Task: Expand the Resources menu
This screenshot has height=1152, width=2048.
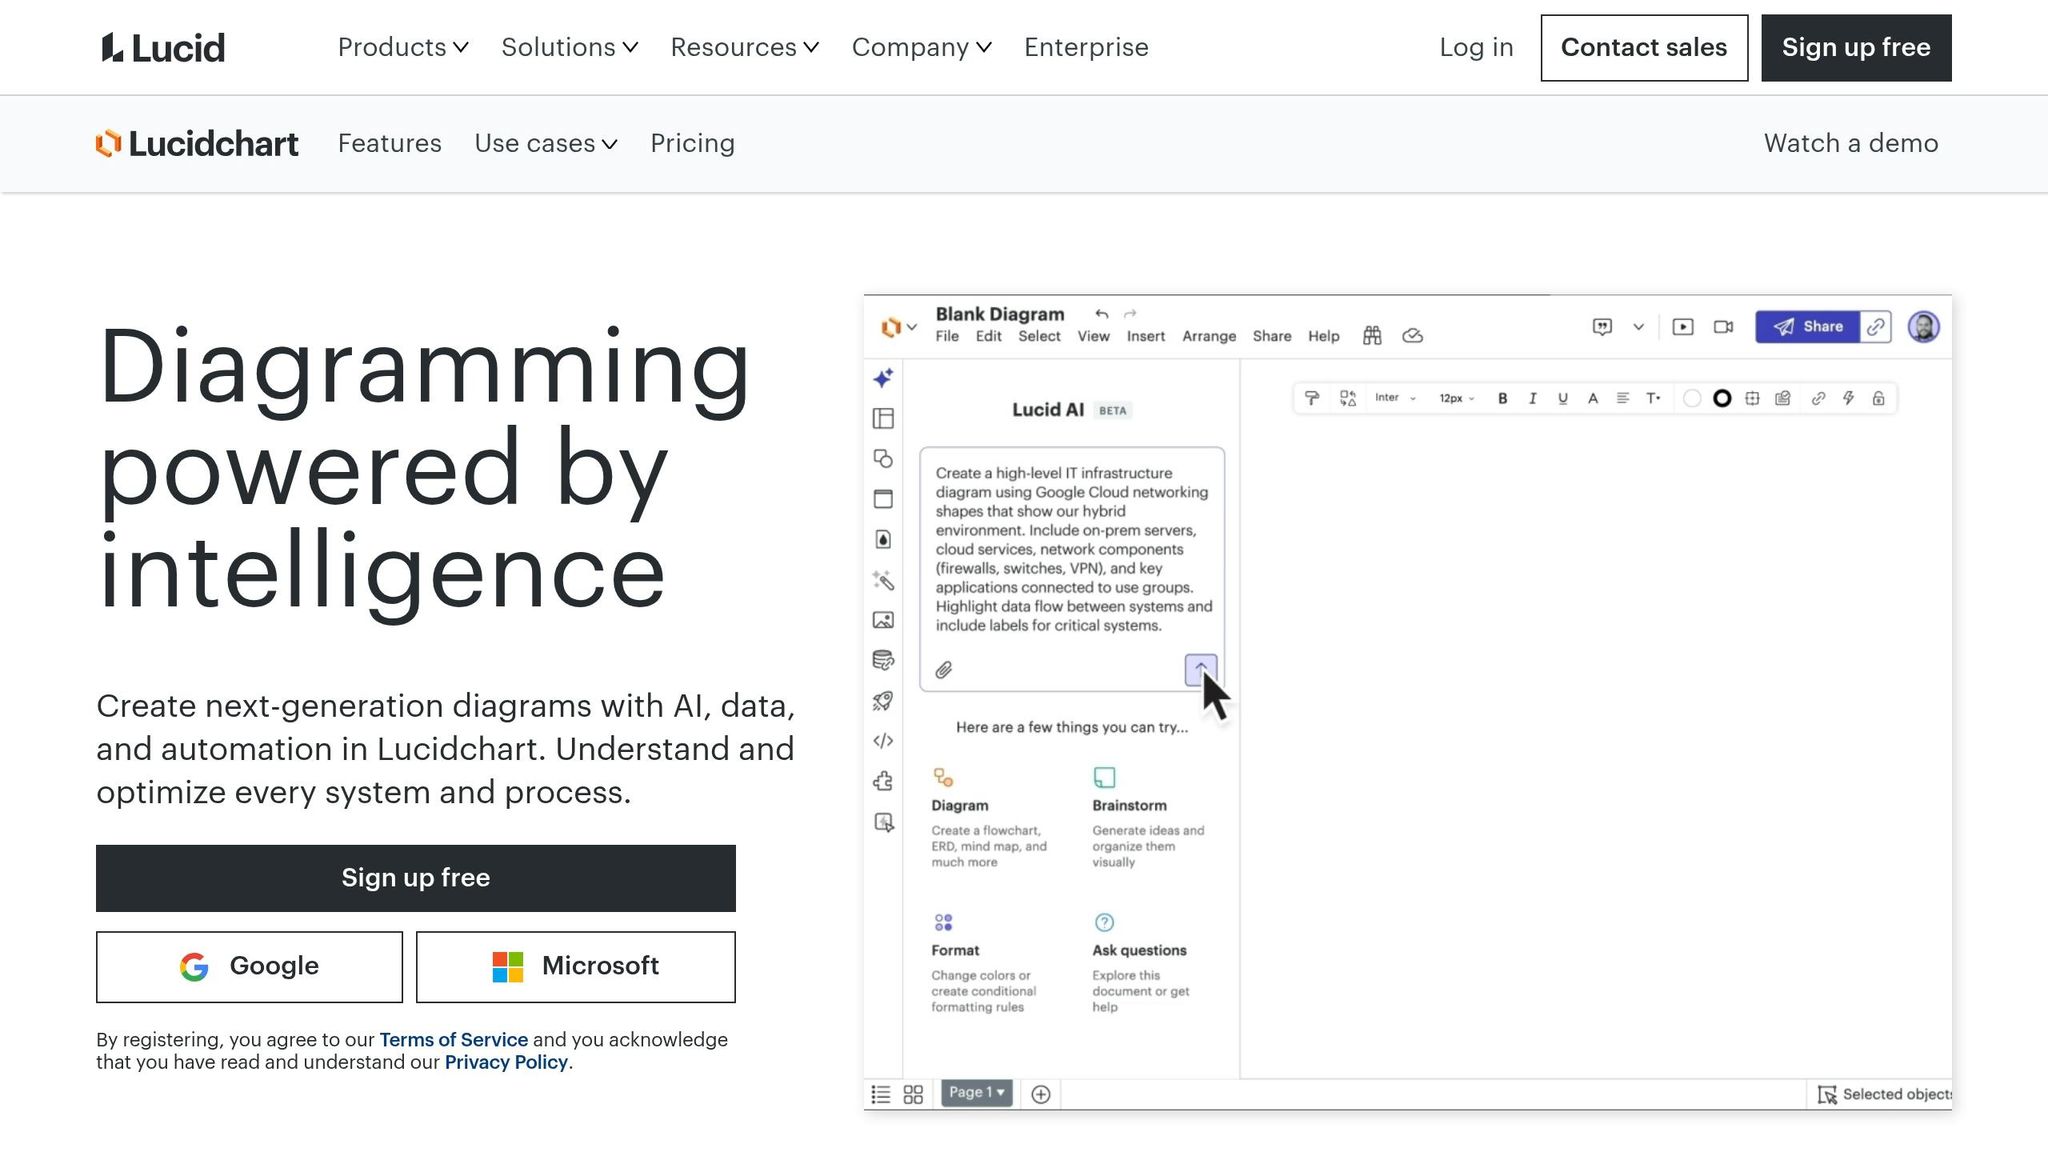Action: coord(745,47)
